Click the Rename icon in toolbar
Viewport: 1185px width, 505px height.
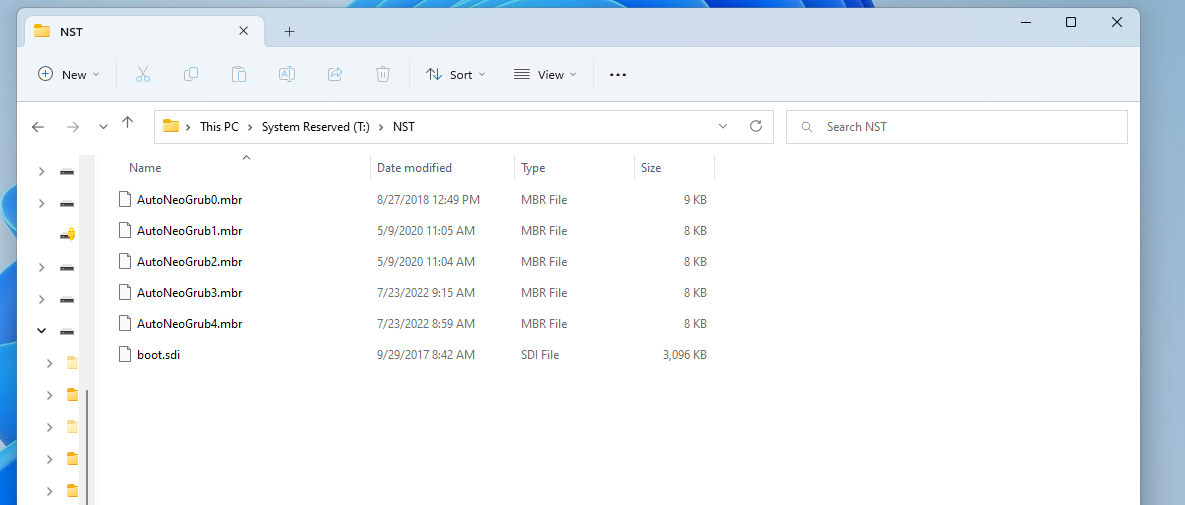(286, 74)
